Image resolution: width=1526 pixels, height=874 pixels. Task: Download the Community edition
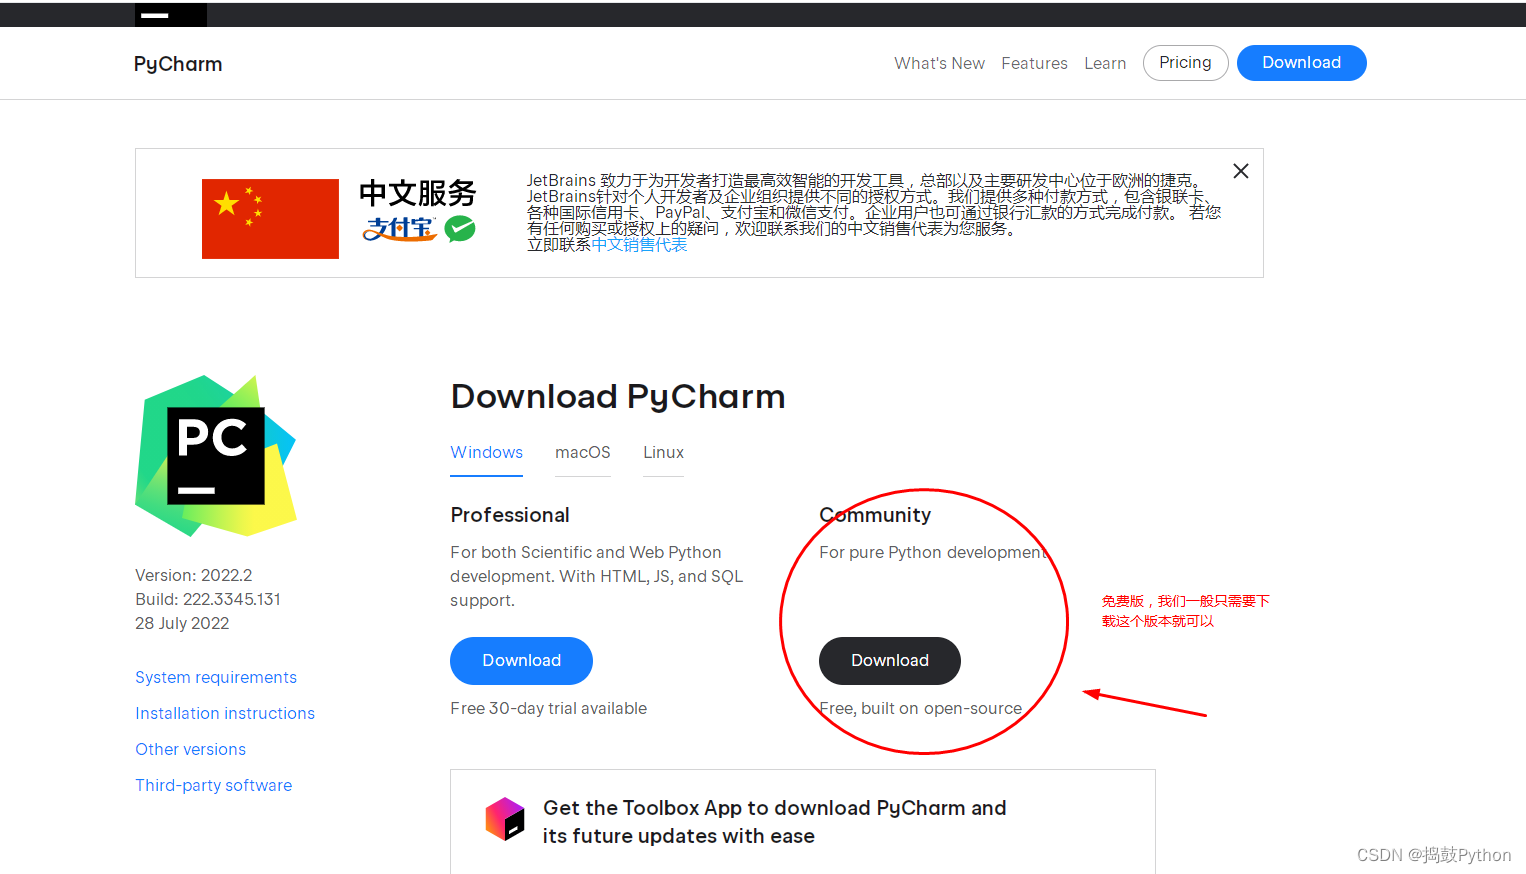coord(889,661)
